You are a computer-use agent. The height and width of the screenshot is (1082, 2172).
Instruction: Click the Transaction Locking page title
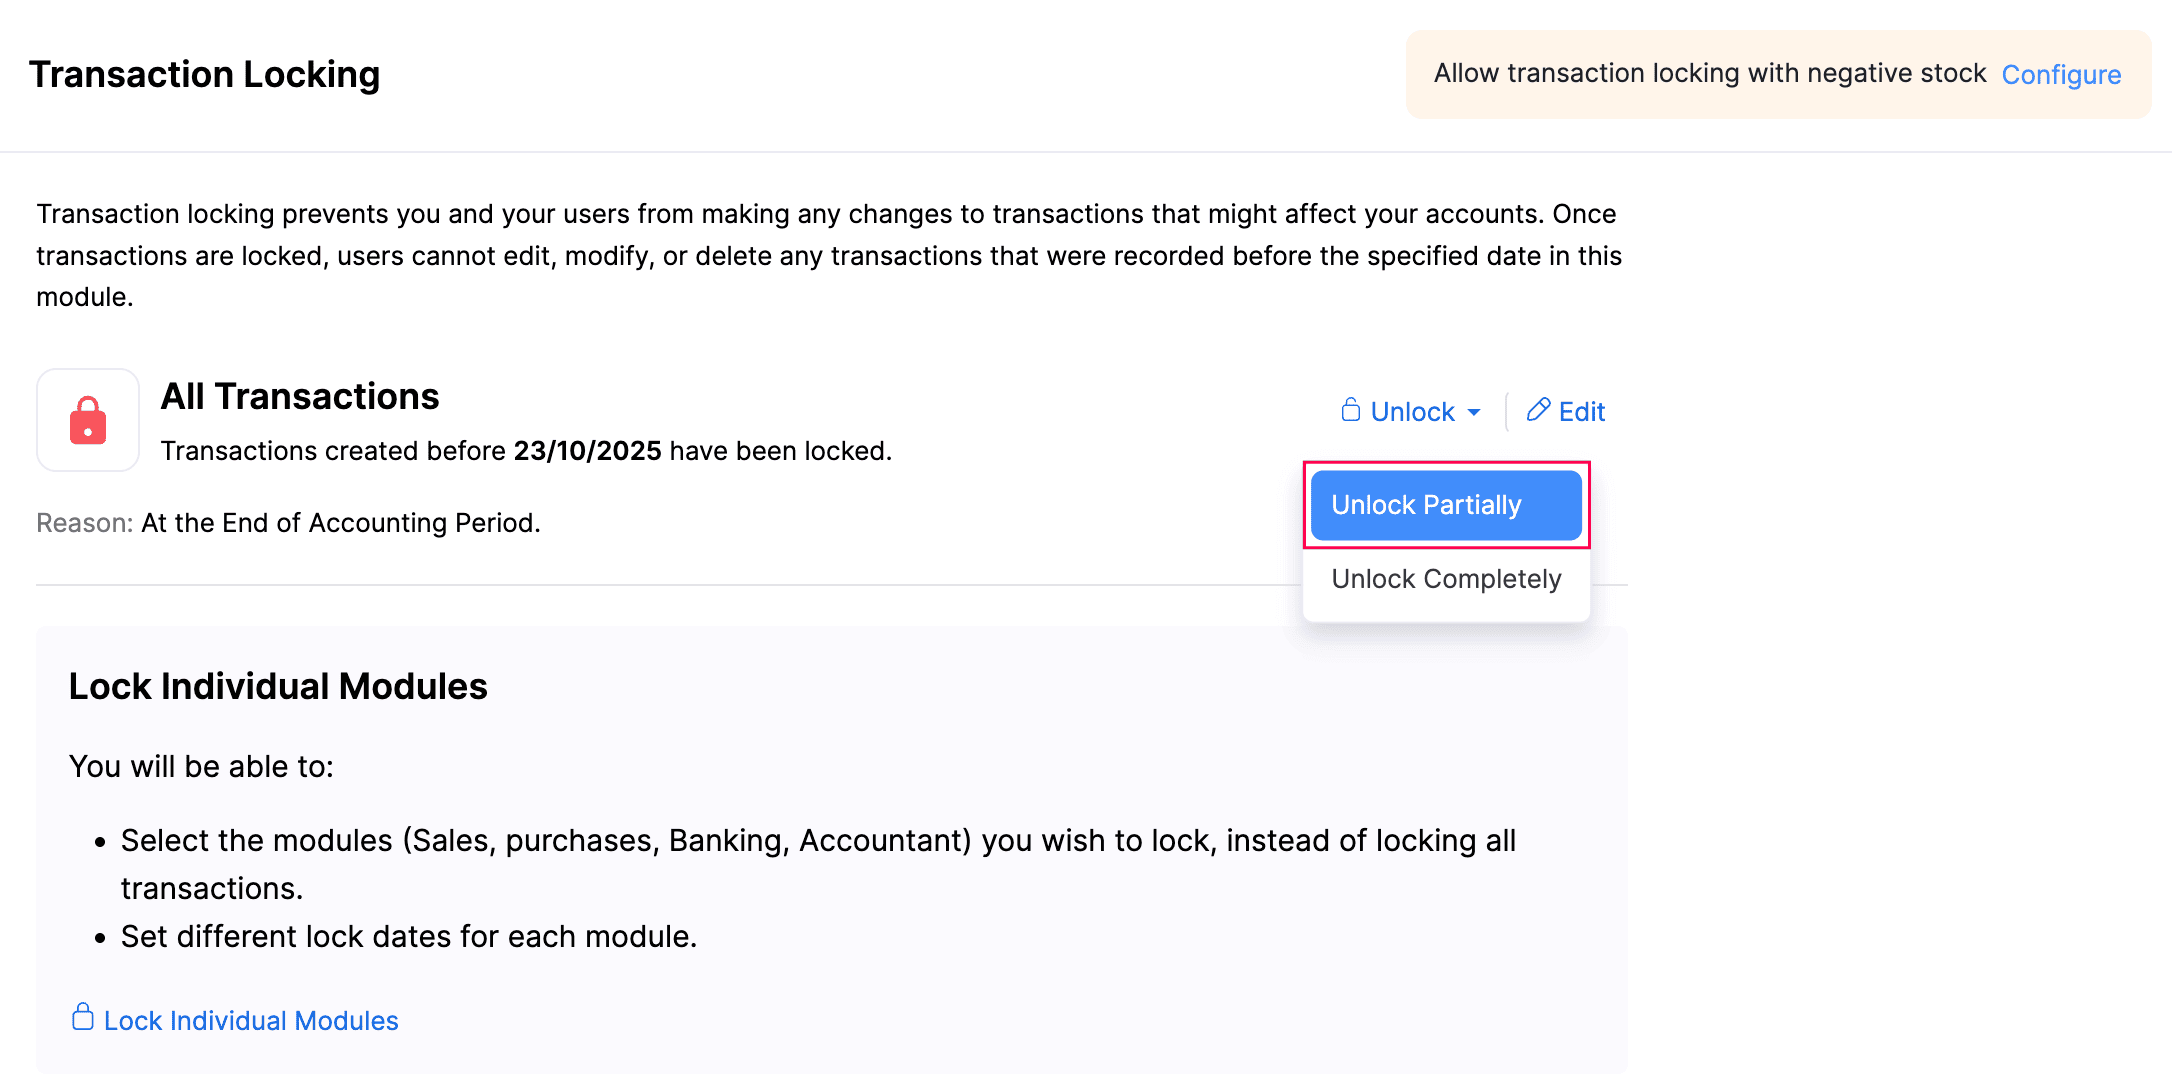[204, 74]
